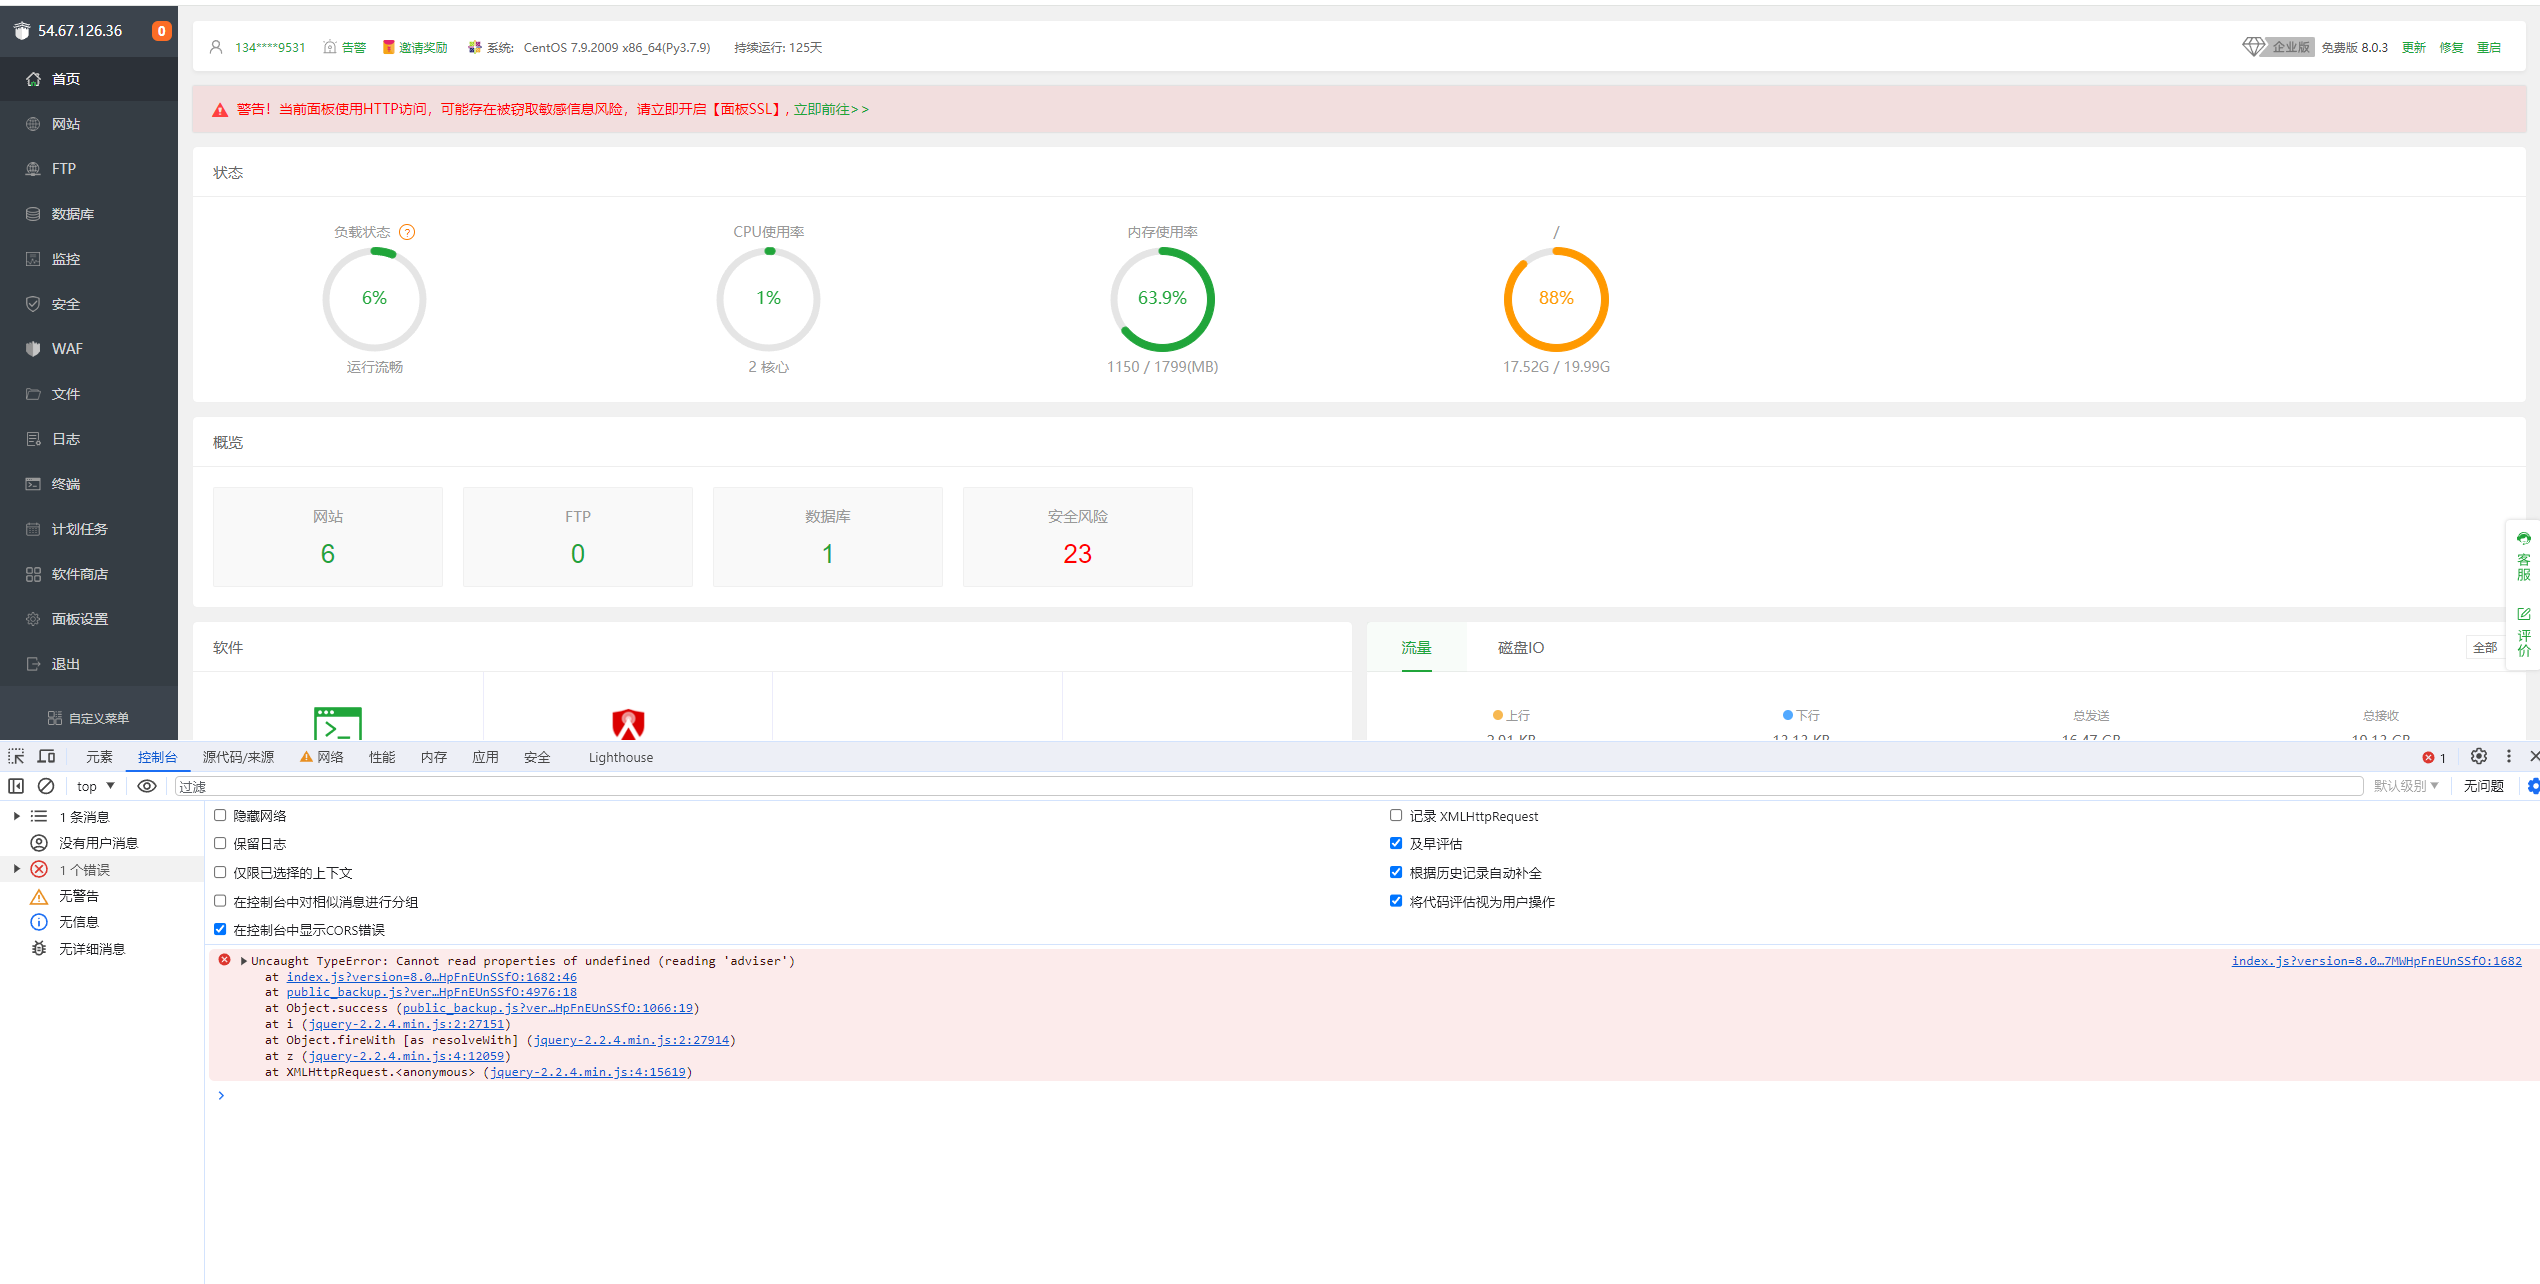This screenshot has height=1284, width=2540.
Task: Click the 重启 restart link
Action: pyautogui.click(x=2488, y=47)
